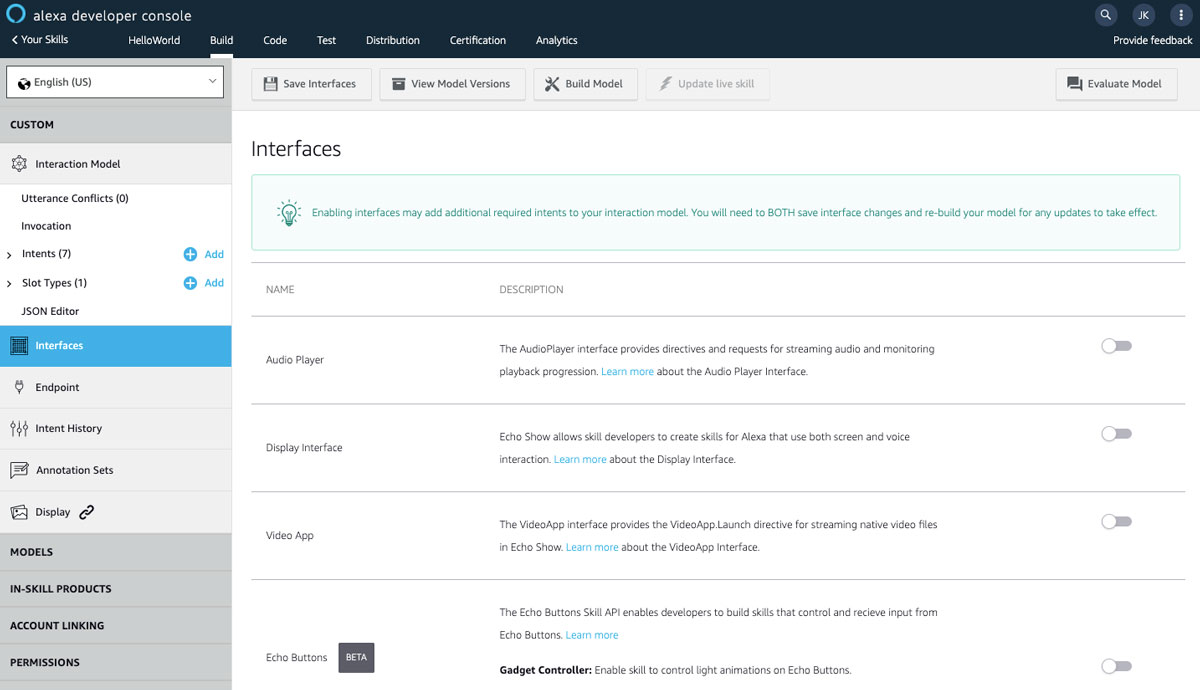
Task: Click the BETA badge next to Echo Buttons
Action: pos(356,658)
